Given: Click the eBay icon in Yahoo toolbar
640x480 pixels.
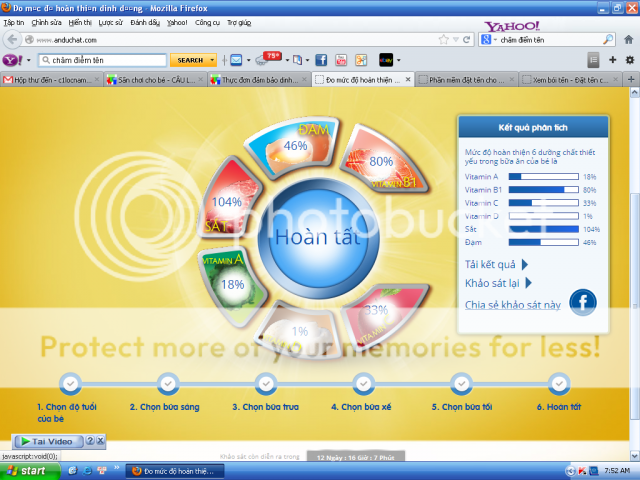Looking at the screenshot, I should pyautogui.click(x=385, y=60).
